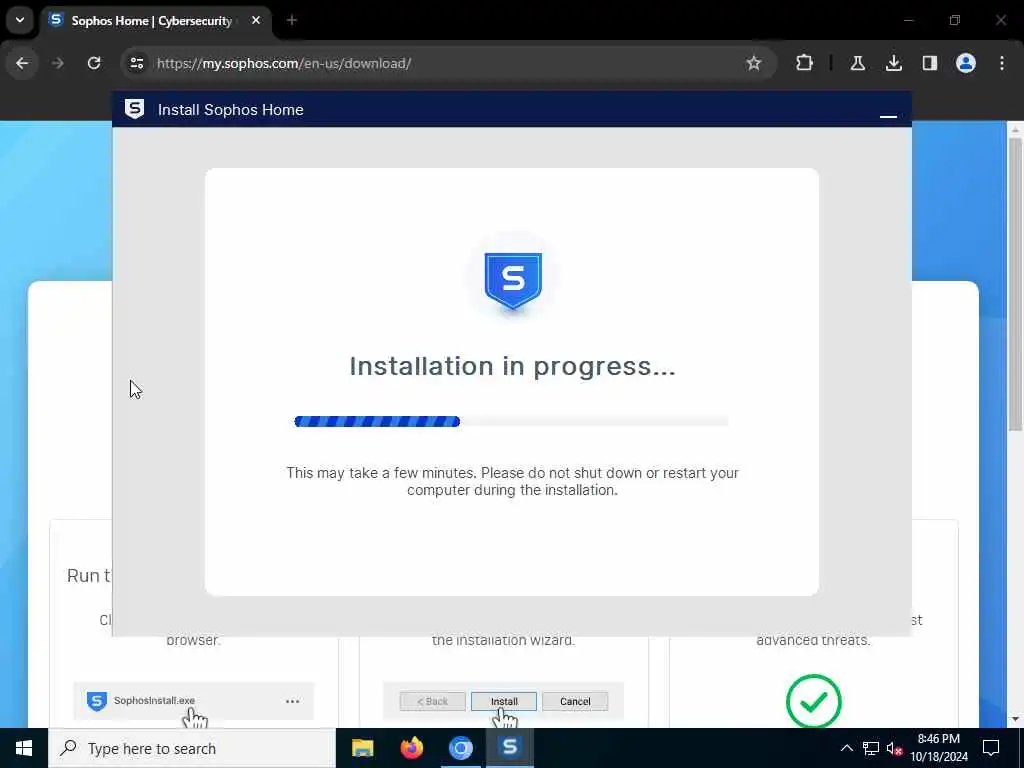This screenshot has width=1024, height=768.
Task: Open a new browser tab
Action: (292, 20)
